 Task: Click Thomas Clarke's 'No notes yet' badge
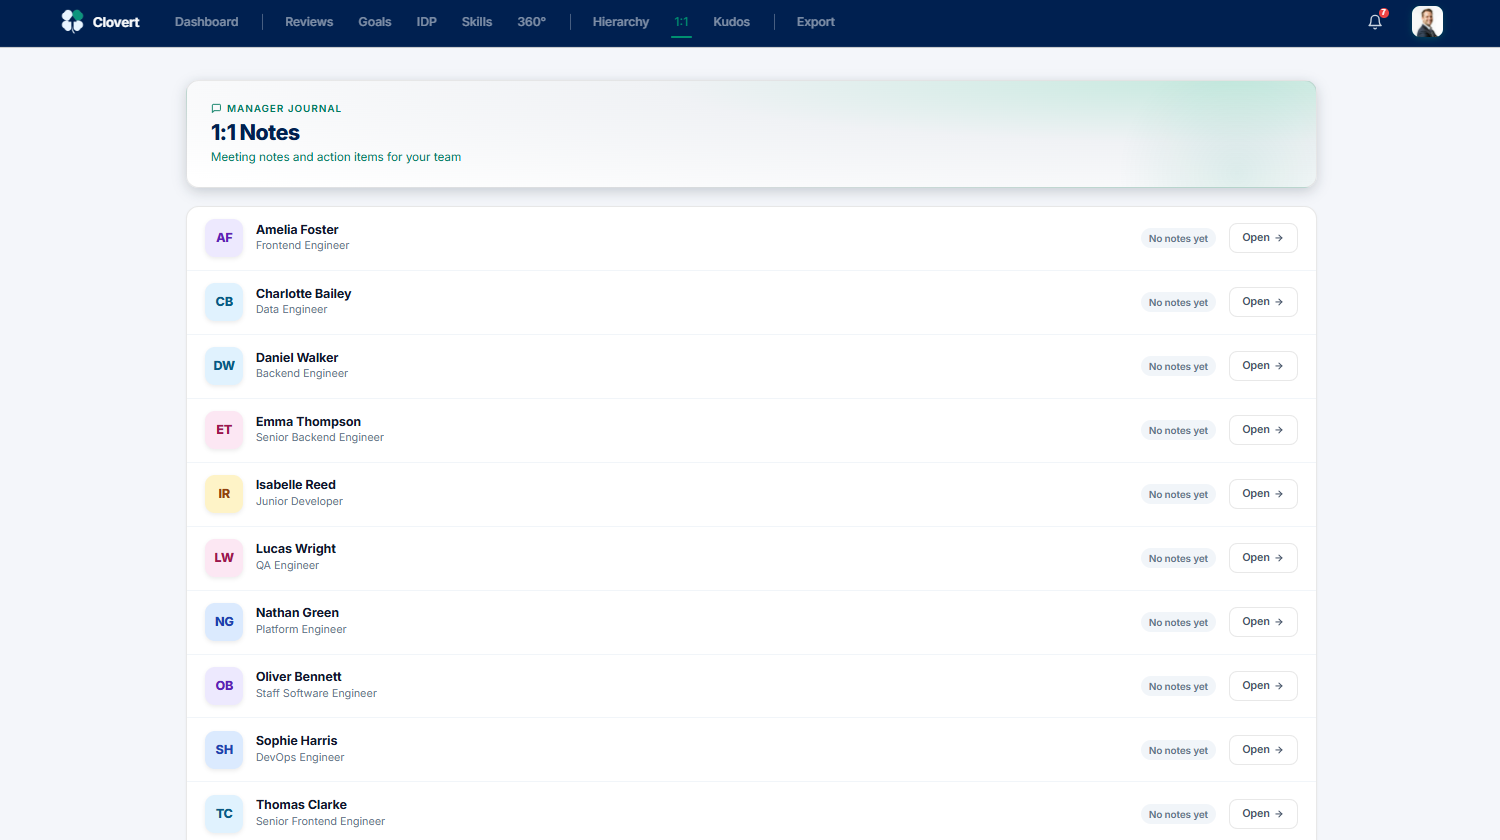click(x=1178, y=815)
